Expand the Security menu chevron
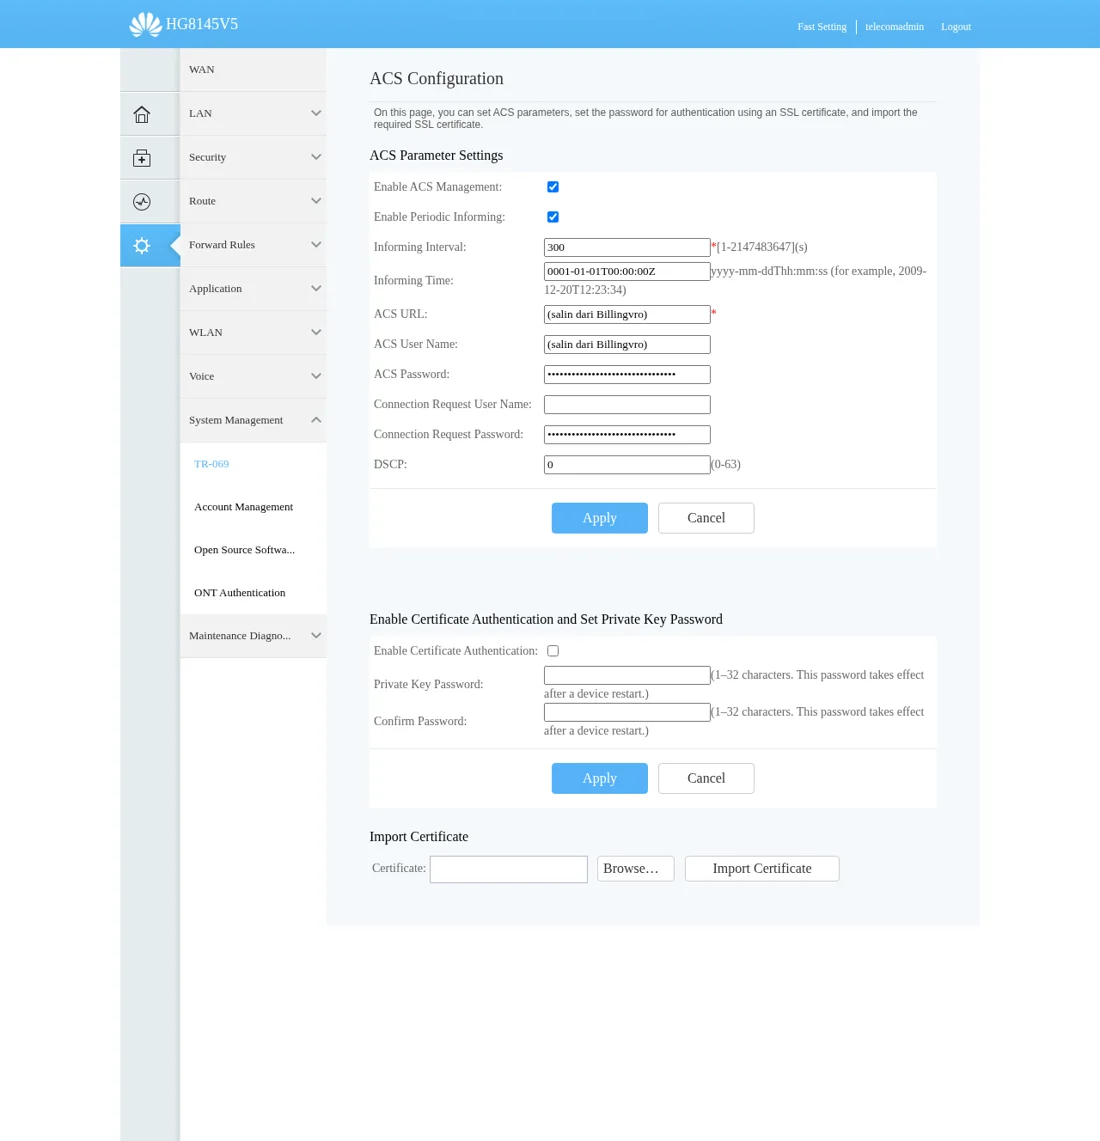The height and width of the screenshot is (1141, 1100). point(316,156)
